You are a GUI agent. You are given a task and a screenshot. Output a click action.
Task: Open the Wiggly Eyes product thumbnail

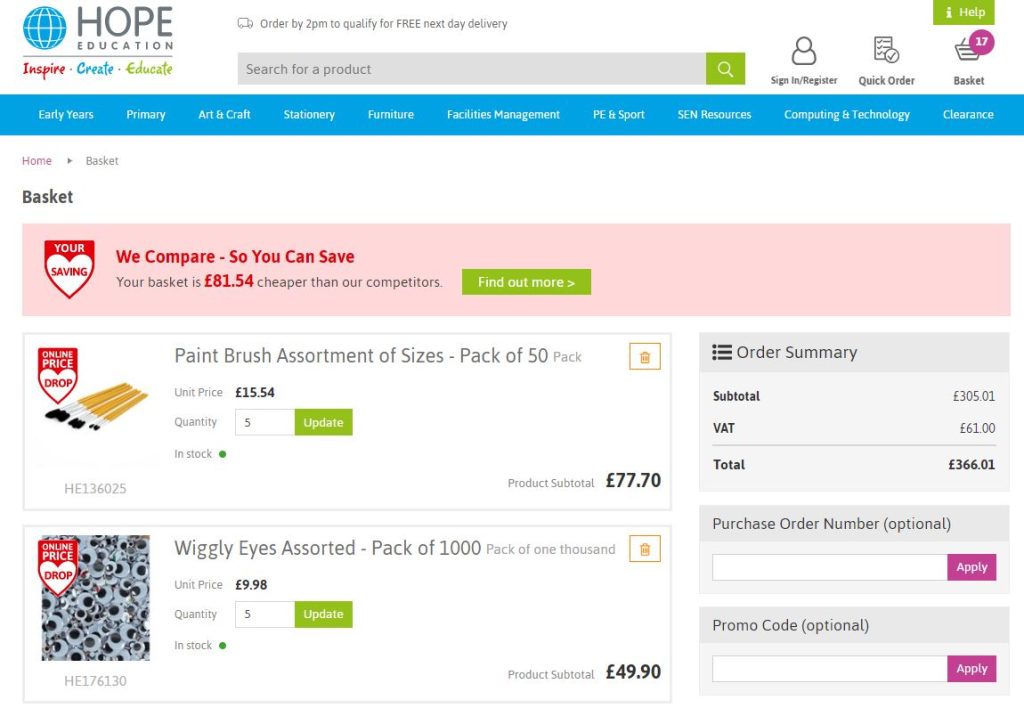[x=95, y=598]
